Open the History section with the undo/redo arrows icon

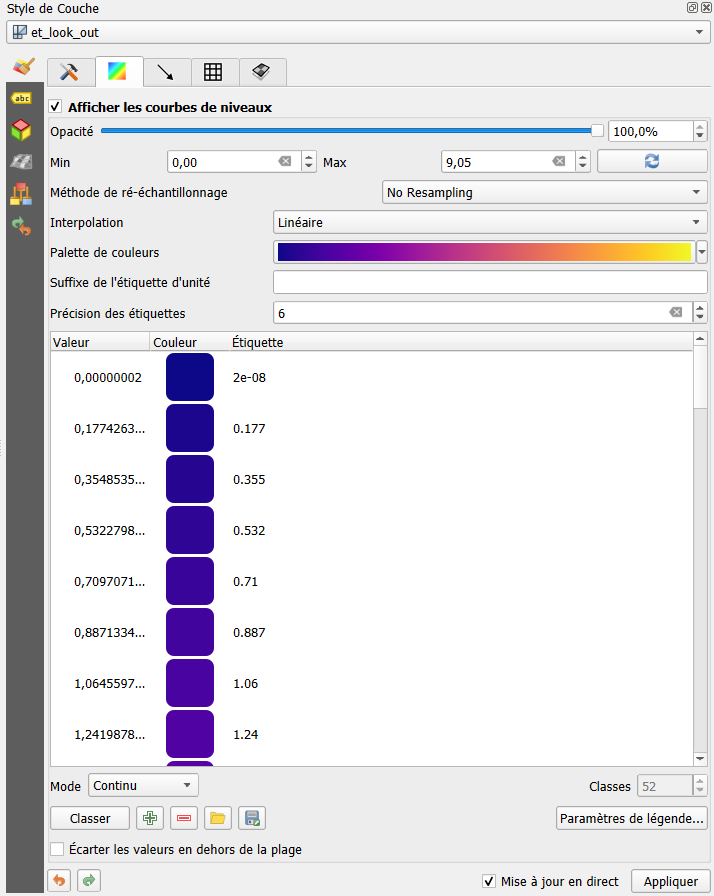click(21, 226)
